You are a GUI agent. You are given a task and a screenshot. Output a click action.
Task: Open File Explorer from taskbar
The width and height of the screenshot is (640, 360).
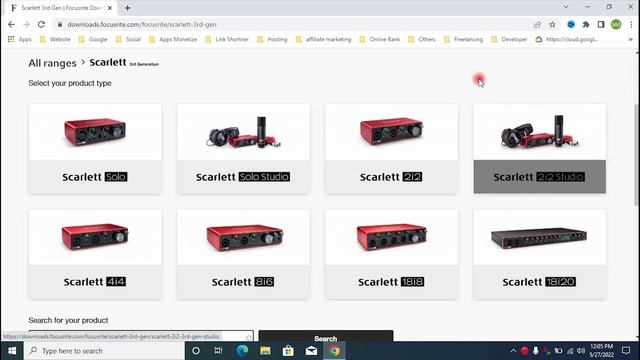[x=265, y=351]
